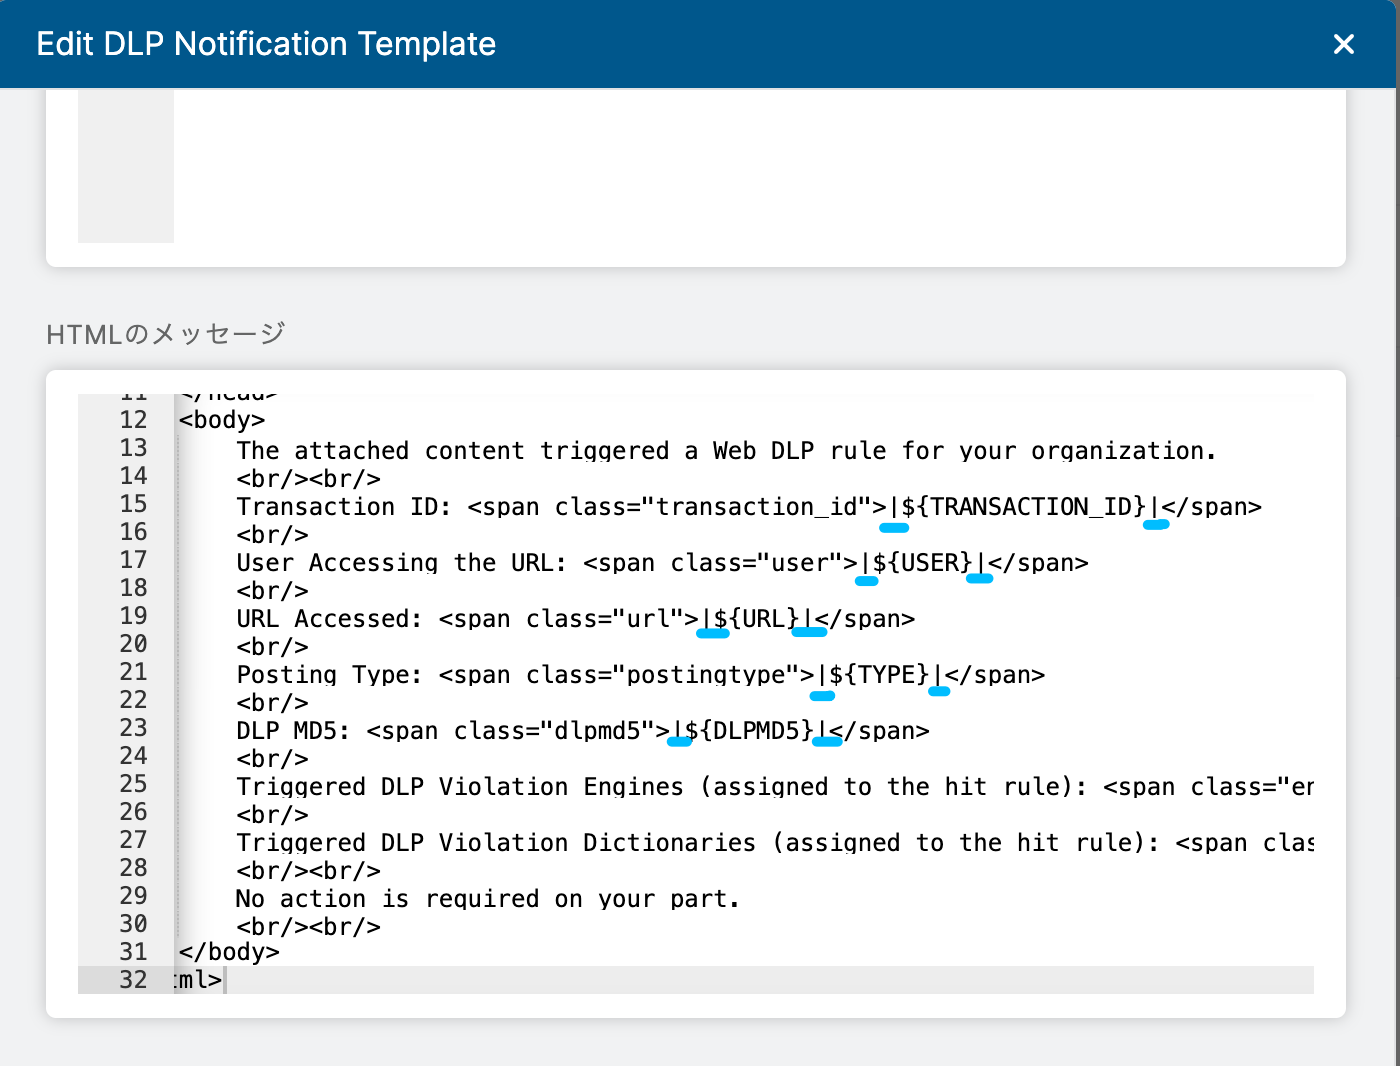Screen dimensions: 1400x1066
Task: Place cursor on the ${DLPMD5} placeholder
Action: pos(749,731)
